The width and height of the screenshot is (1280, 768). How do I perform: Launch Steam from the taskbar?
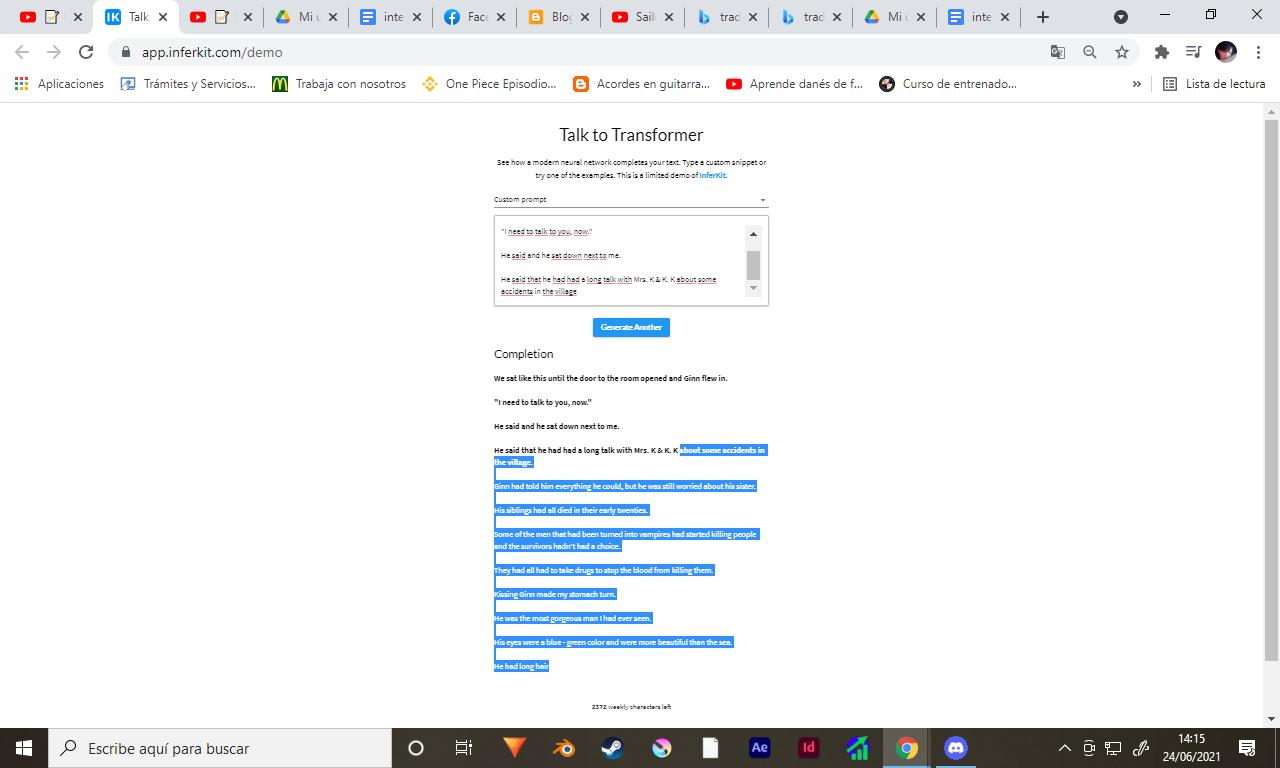pos(612,748)
